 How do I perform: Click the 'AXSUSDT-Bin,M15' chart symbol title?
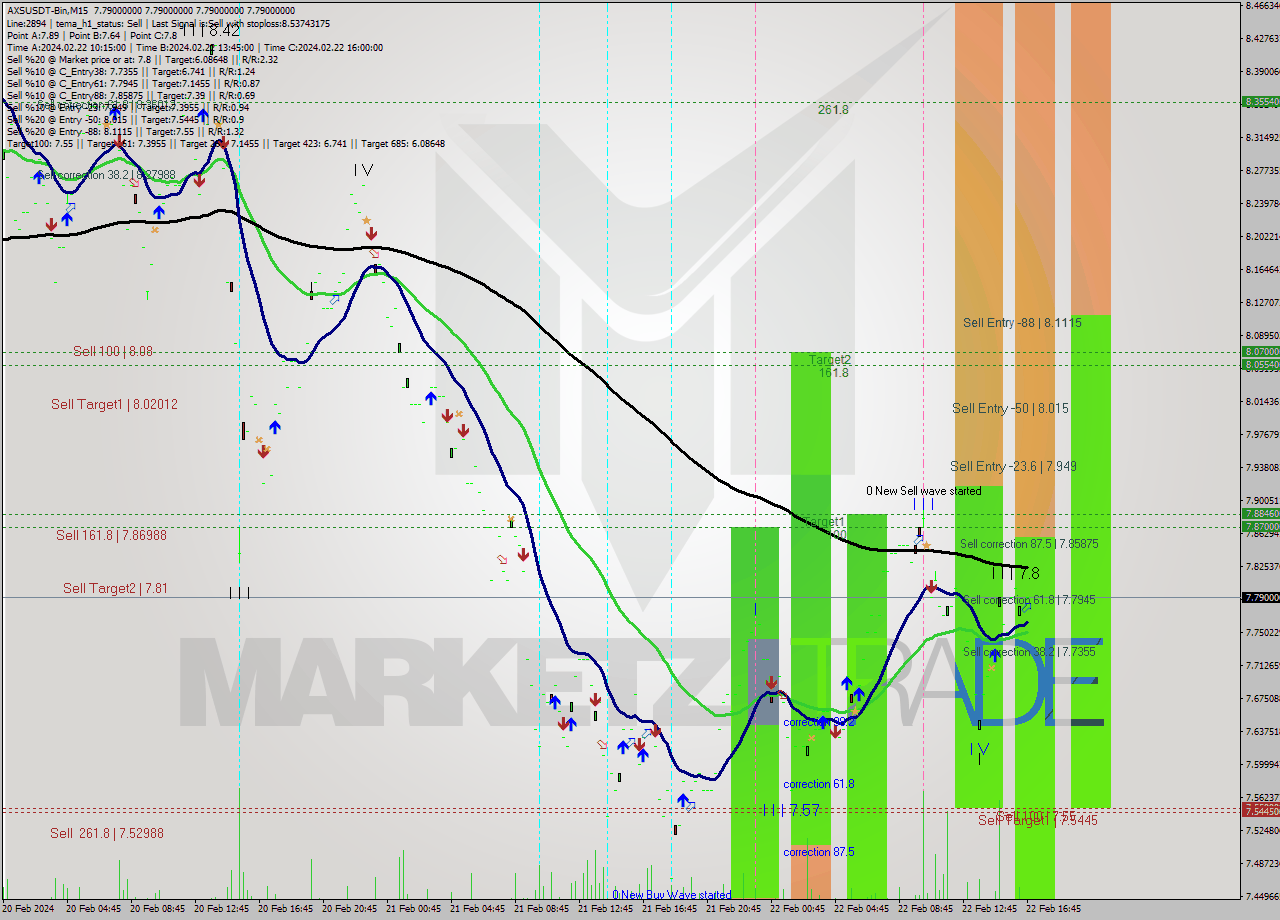click(x=47, y=10)
